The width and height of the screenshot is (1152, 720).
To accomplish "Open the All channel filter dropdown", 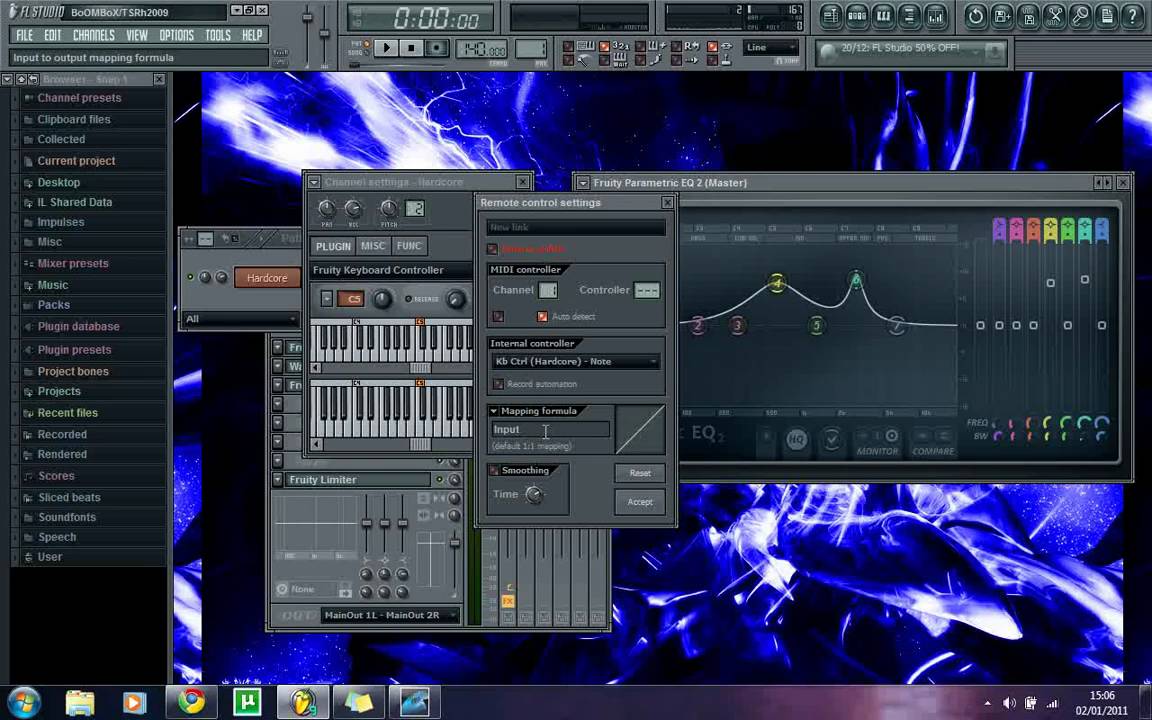I will 240,319.
